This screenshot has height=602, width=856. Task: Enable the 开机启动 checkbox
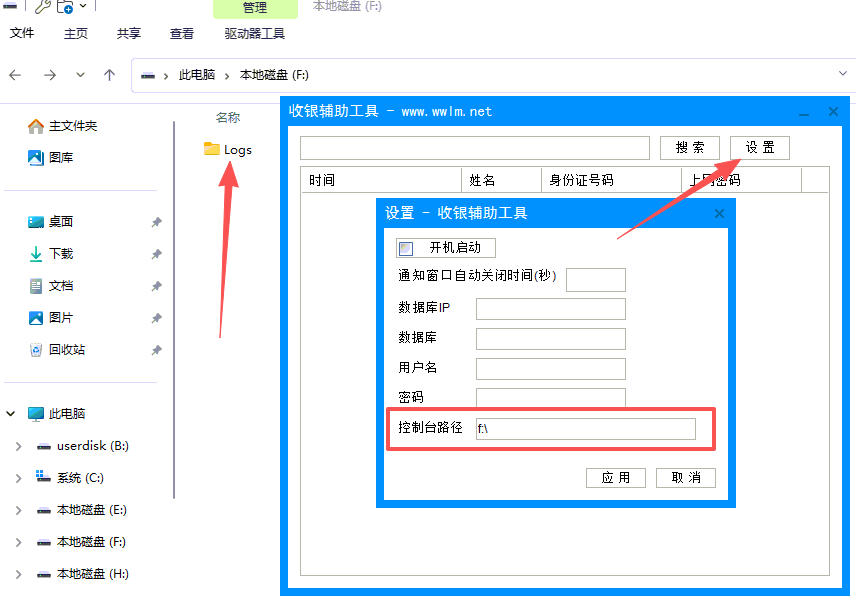pos(406,248)
